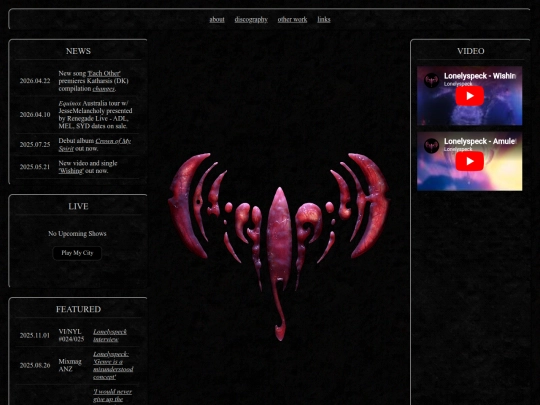The width and height of the screenshot is (540, 405).
Task: Click the VIDEO panel heading
Action: 470,51
